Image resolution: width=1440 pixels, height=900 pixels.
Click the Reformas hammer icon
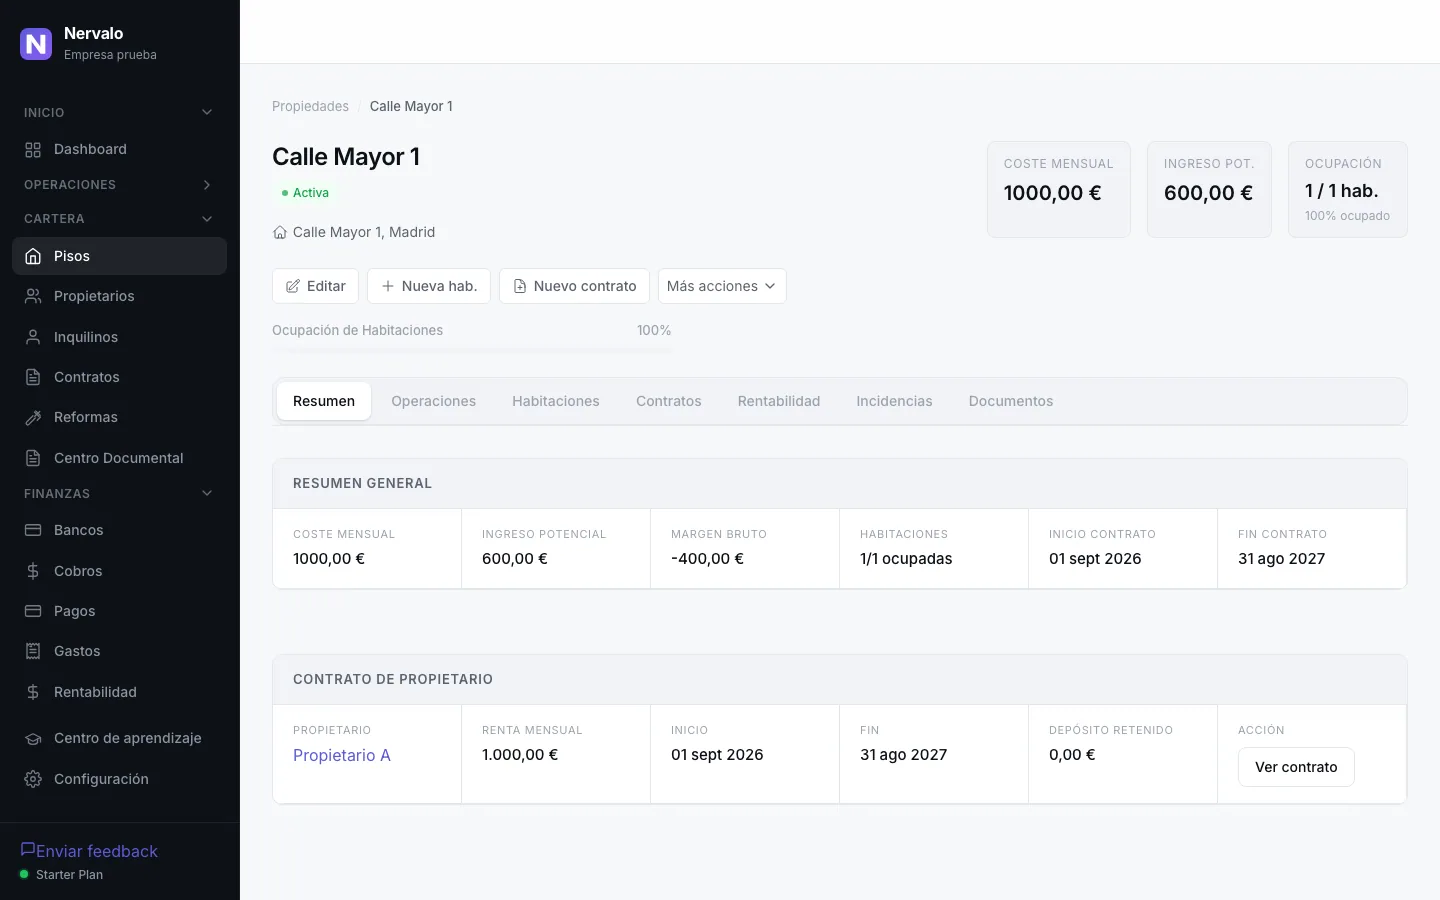(x=33, y=417)
